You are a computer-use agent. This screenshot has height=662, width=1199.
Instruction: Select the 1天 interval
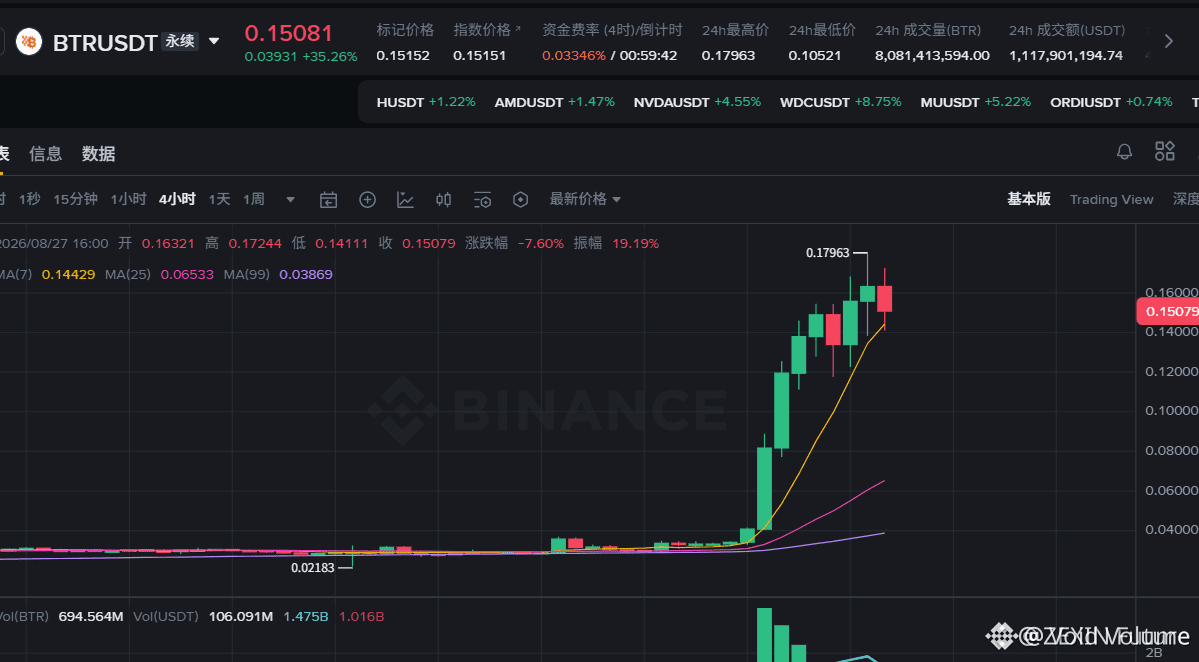(x=219, y=200)
